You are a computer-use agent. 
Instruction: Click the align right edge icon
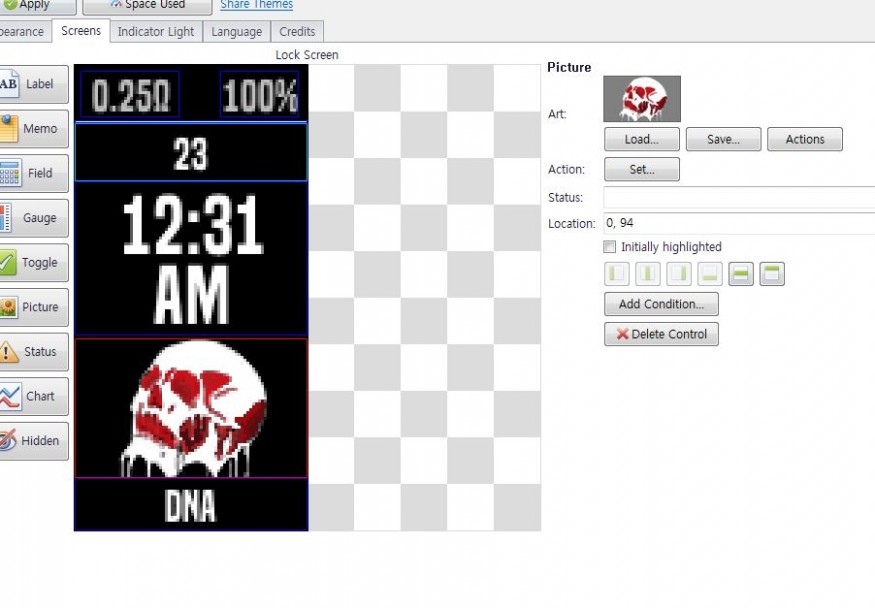(679, 274)
